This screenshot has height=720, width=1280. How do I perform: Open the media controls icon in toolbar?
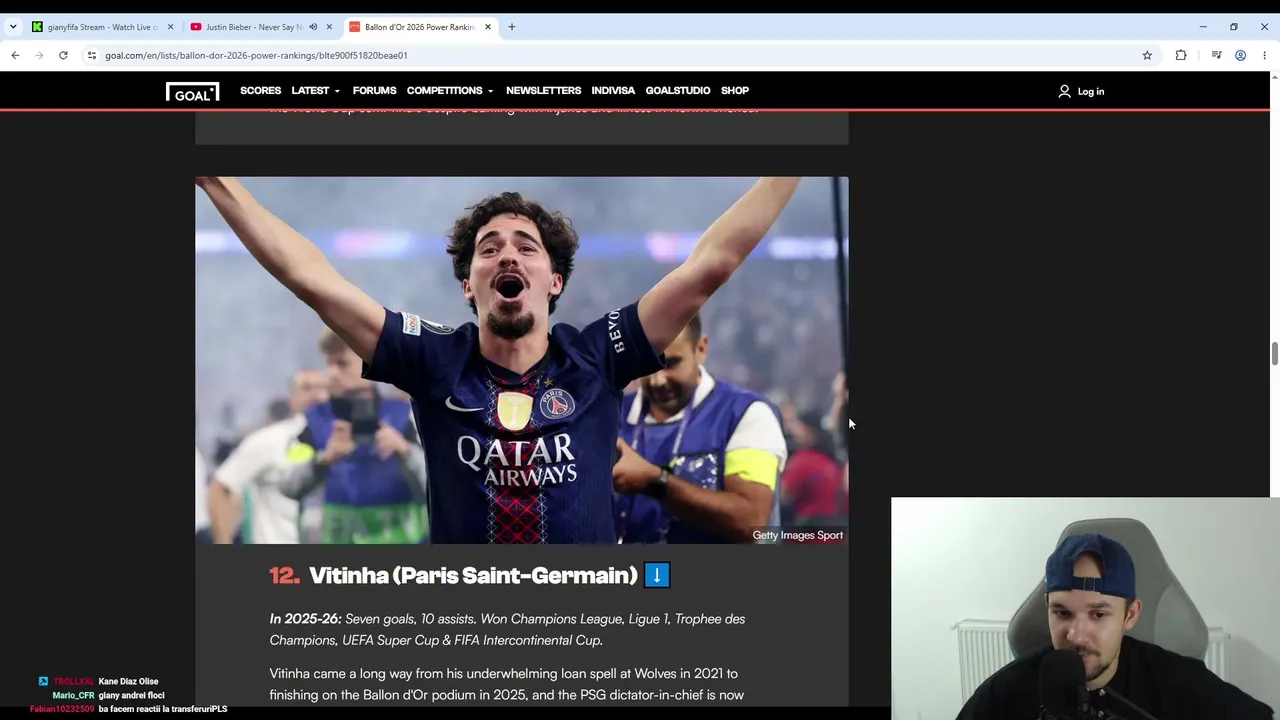click(x=1216, y=55)
